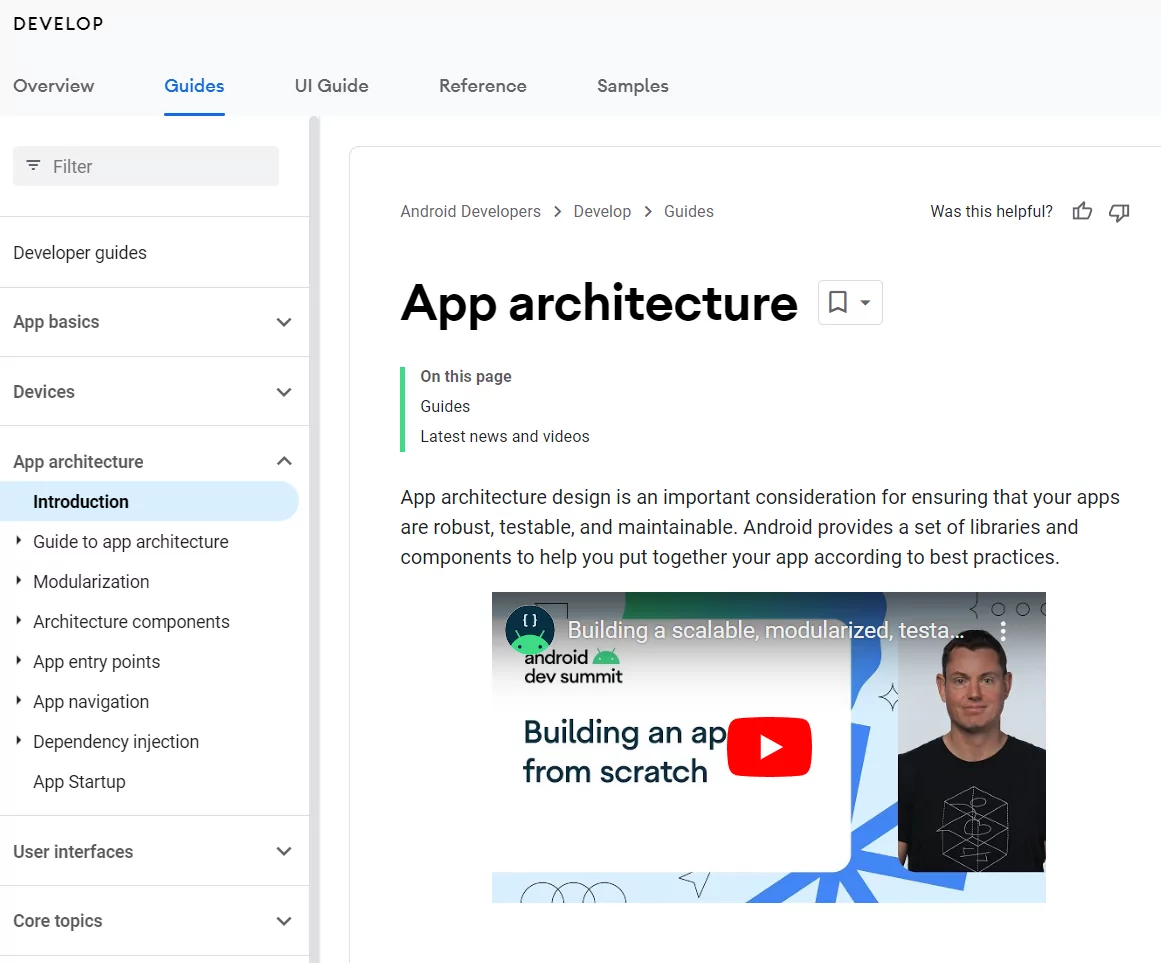Expand the User interfaces section
The height and width of the screenshot is (963, 1161).
pos(284,851)
